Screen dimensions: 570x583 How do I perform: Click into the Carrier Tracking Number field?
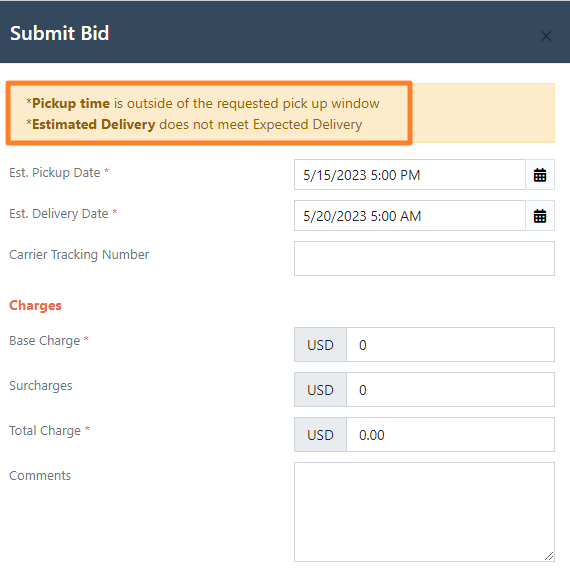[424, 258]
